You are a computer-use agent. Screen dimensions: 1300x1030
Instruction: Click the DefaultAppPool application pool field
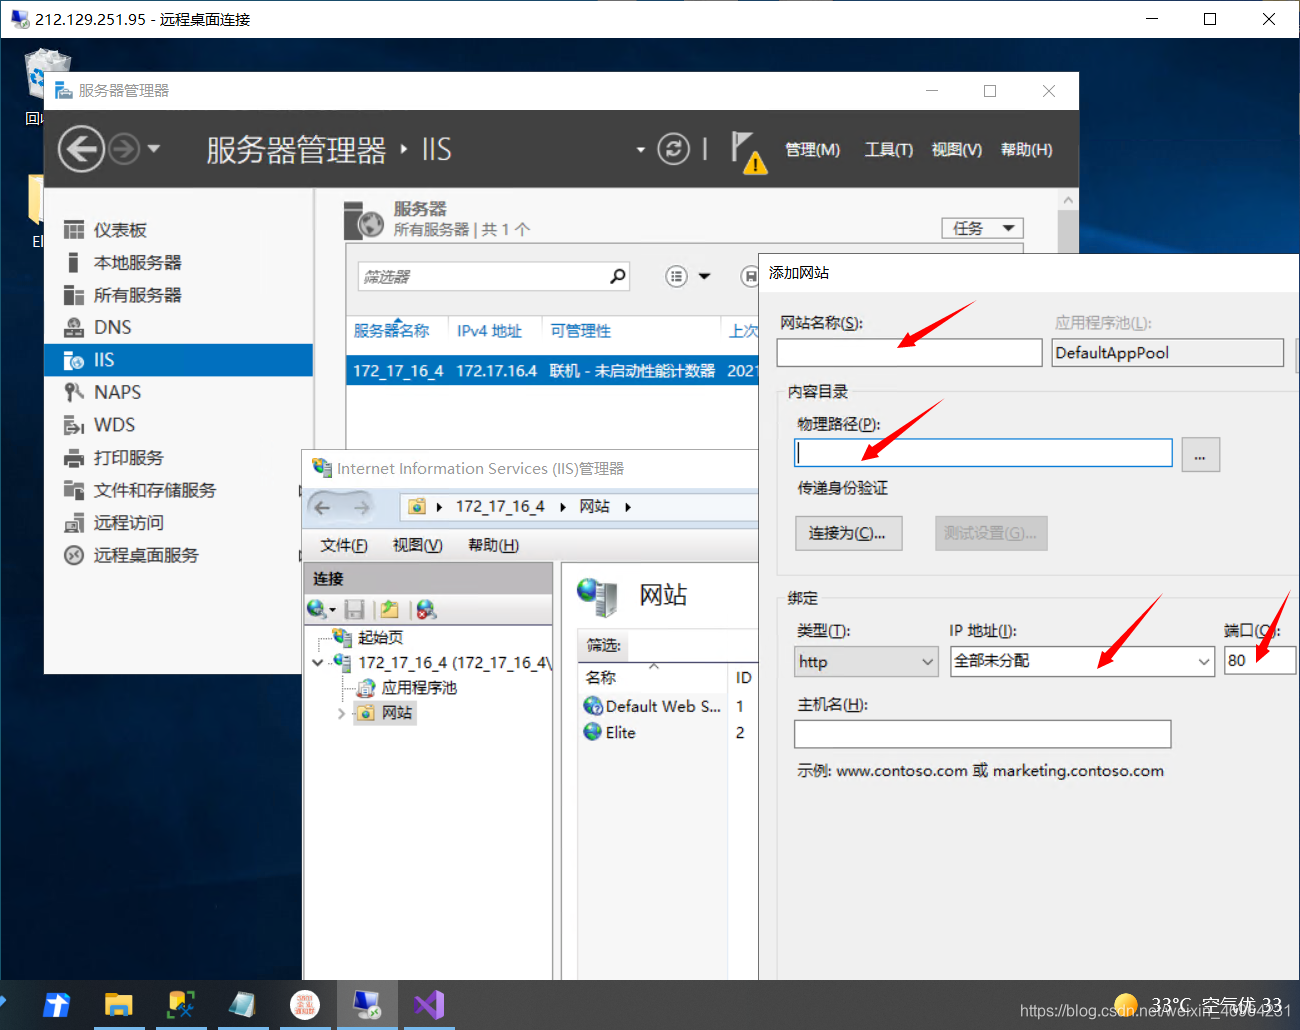point(1167,352)
